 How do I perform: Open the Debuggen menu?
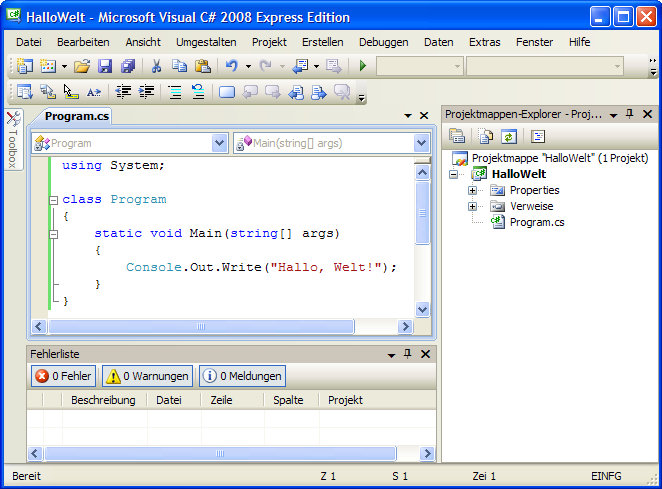383,42
